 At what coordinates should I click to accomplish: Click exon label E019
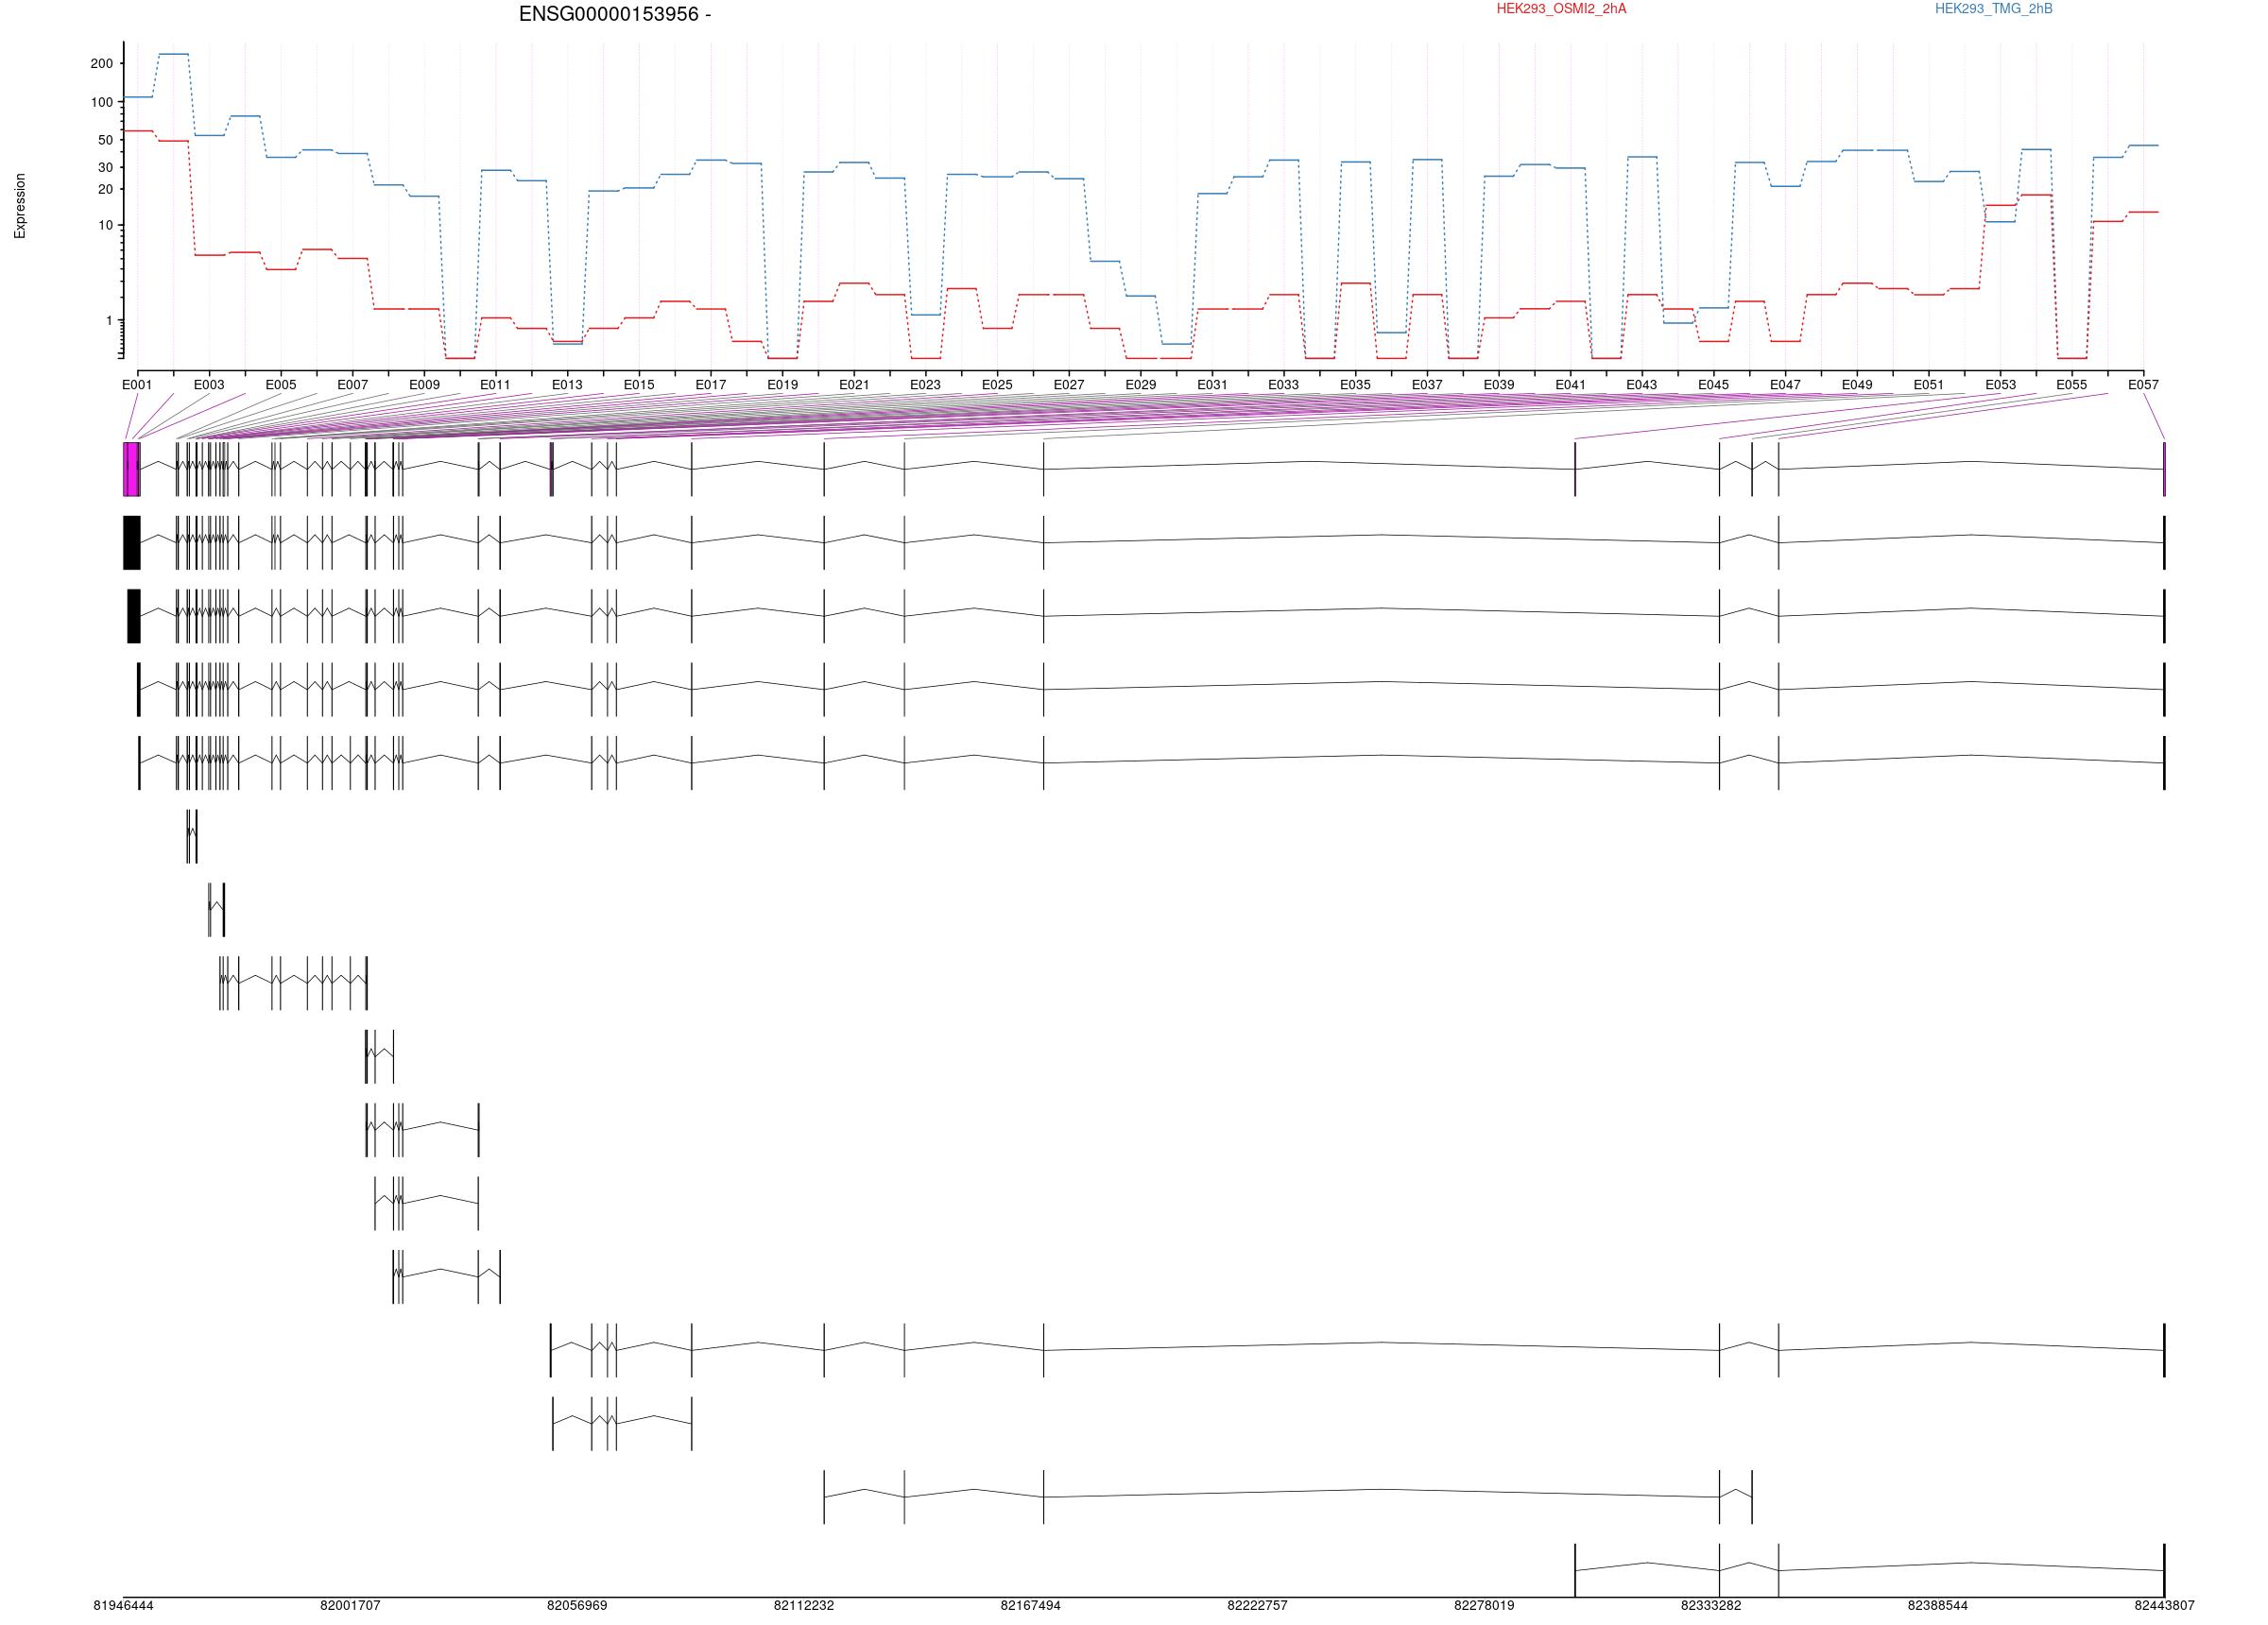pos(783,385)
